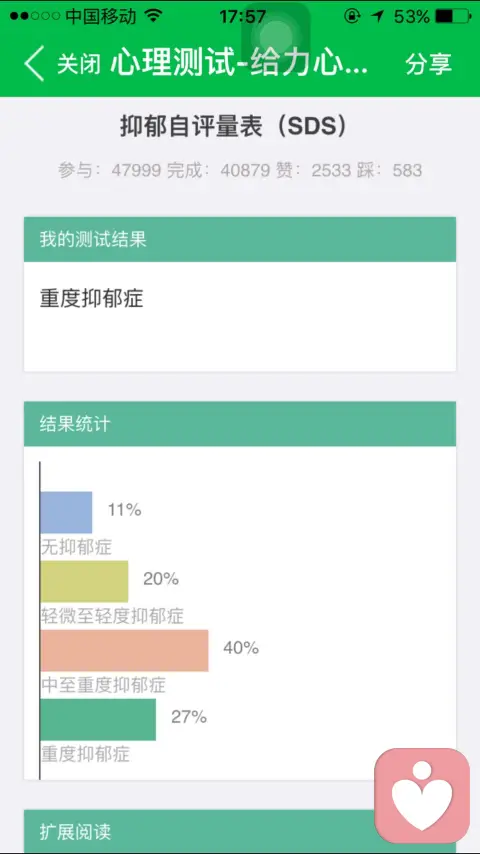Viewport: 480px width, 854px height.
Task: Select the blue 11% bar
Action: click(66, 512)
